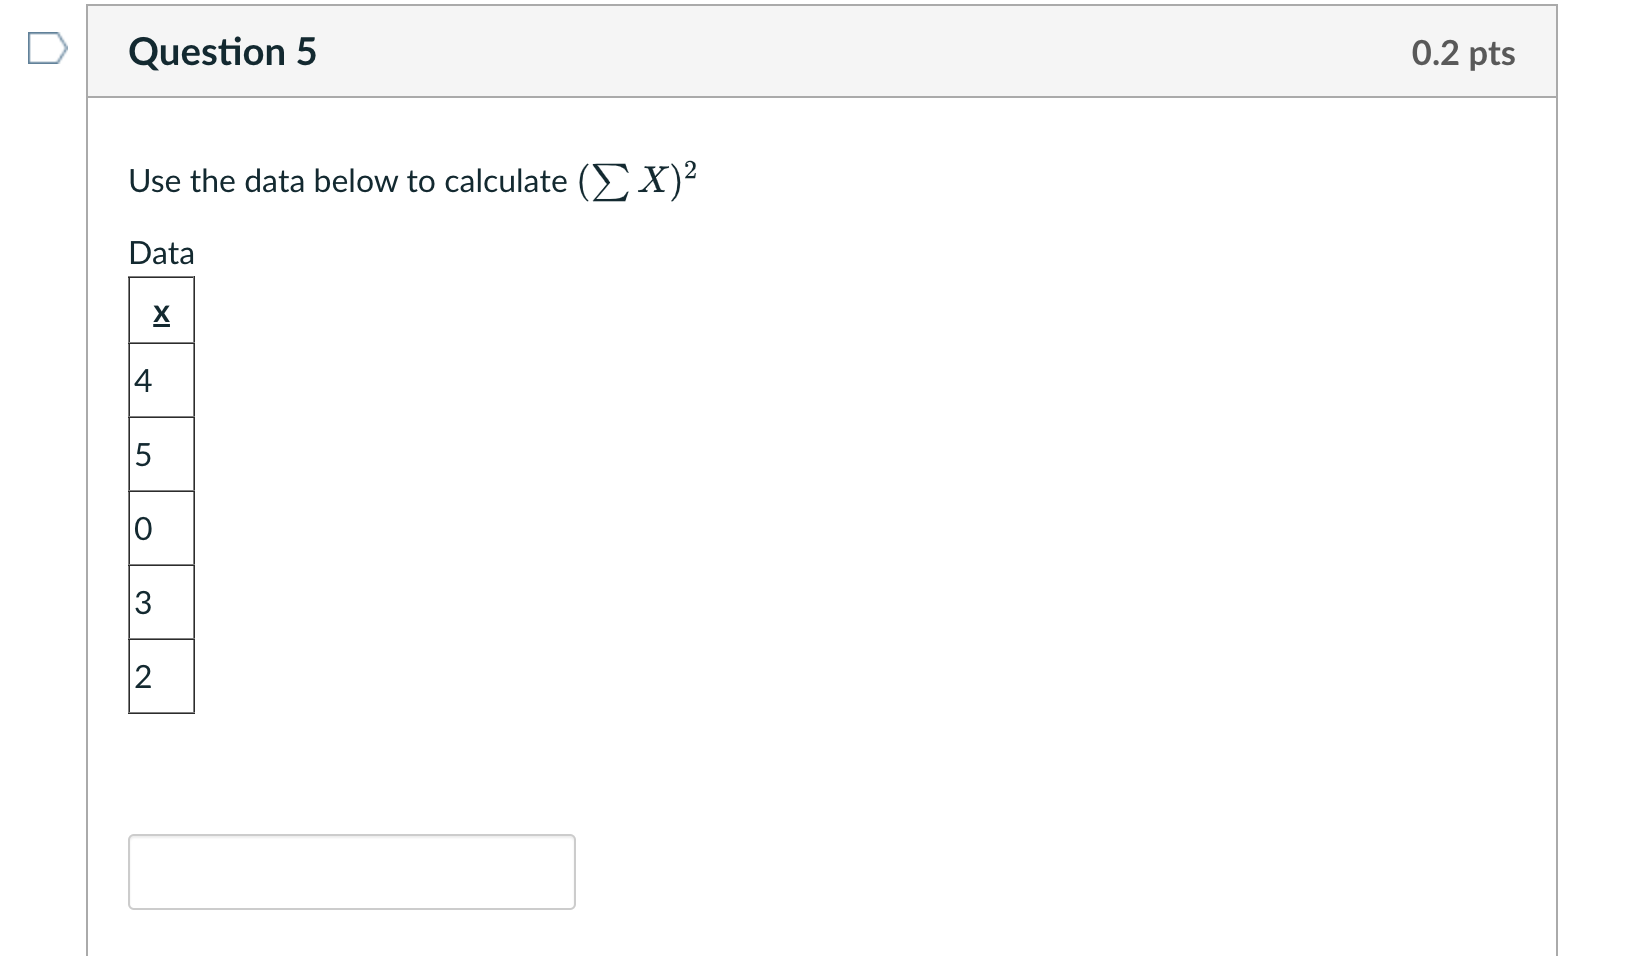This screenshot has width=1648, height=956.
Task: Click the white question body area
Action: (x=900, y=500)
